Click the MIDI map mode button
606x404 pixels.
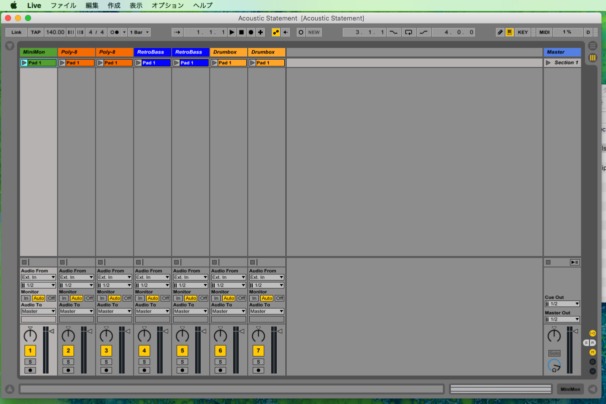point(544,32)
